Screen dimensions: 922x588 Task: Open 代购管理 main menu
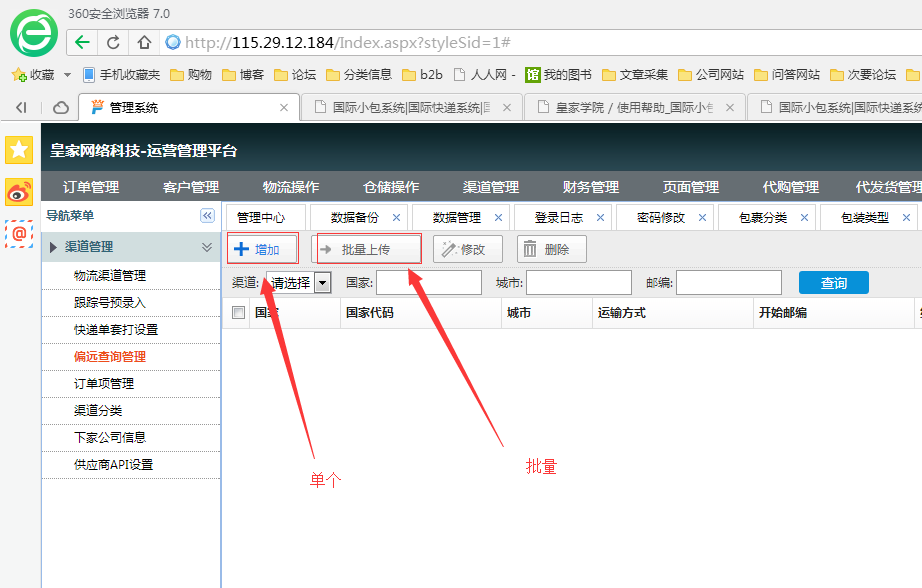pyautogui.click(x=791, y=187)
